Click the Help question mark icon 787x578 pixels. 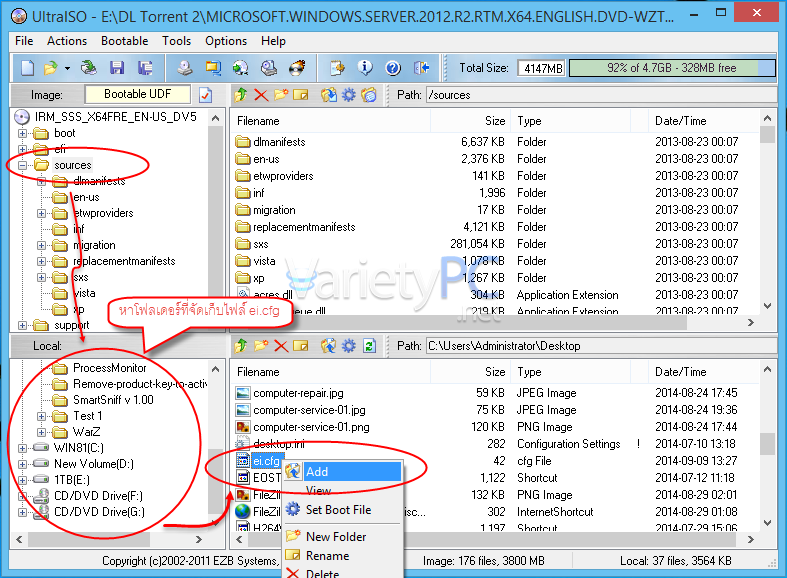[393, 68]
